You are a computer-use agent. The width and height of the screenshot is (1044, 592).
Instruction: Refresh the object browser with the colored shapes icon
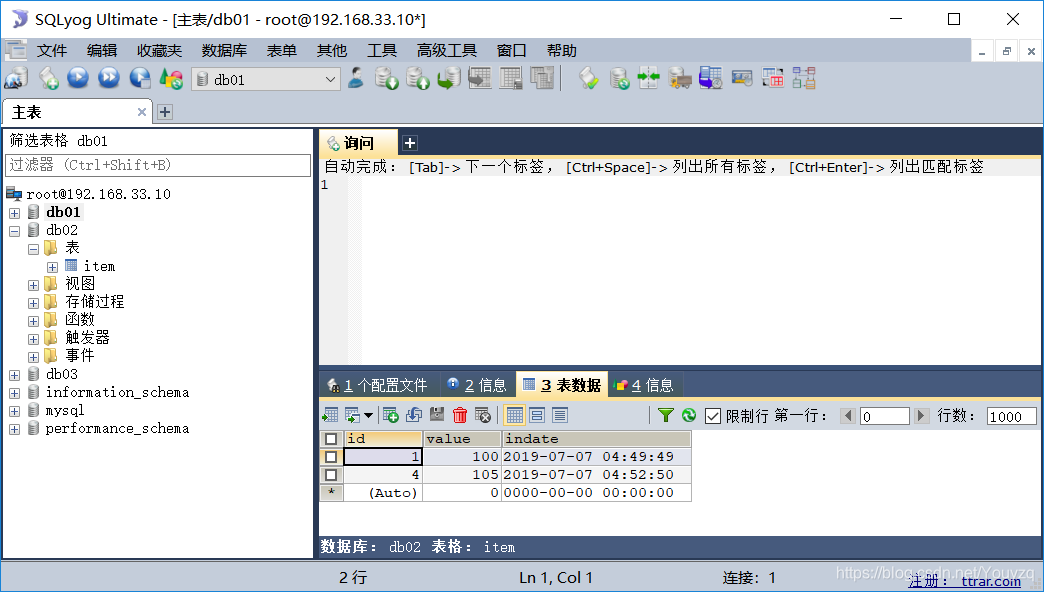(171, 79)
